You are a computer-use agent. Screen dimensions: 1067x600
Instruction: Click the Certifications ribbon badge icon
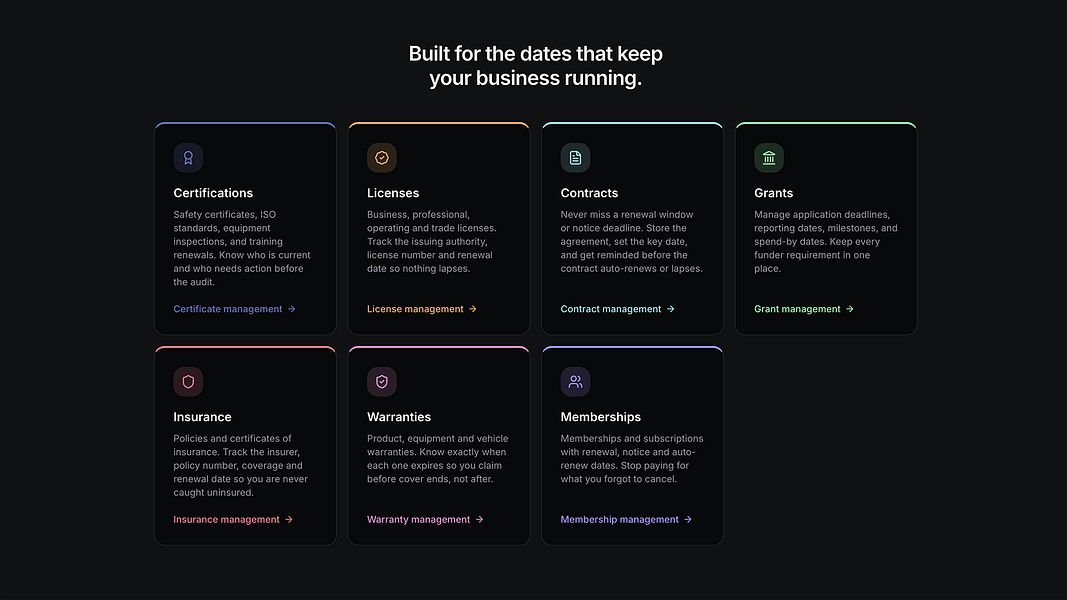[188, 158]
